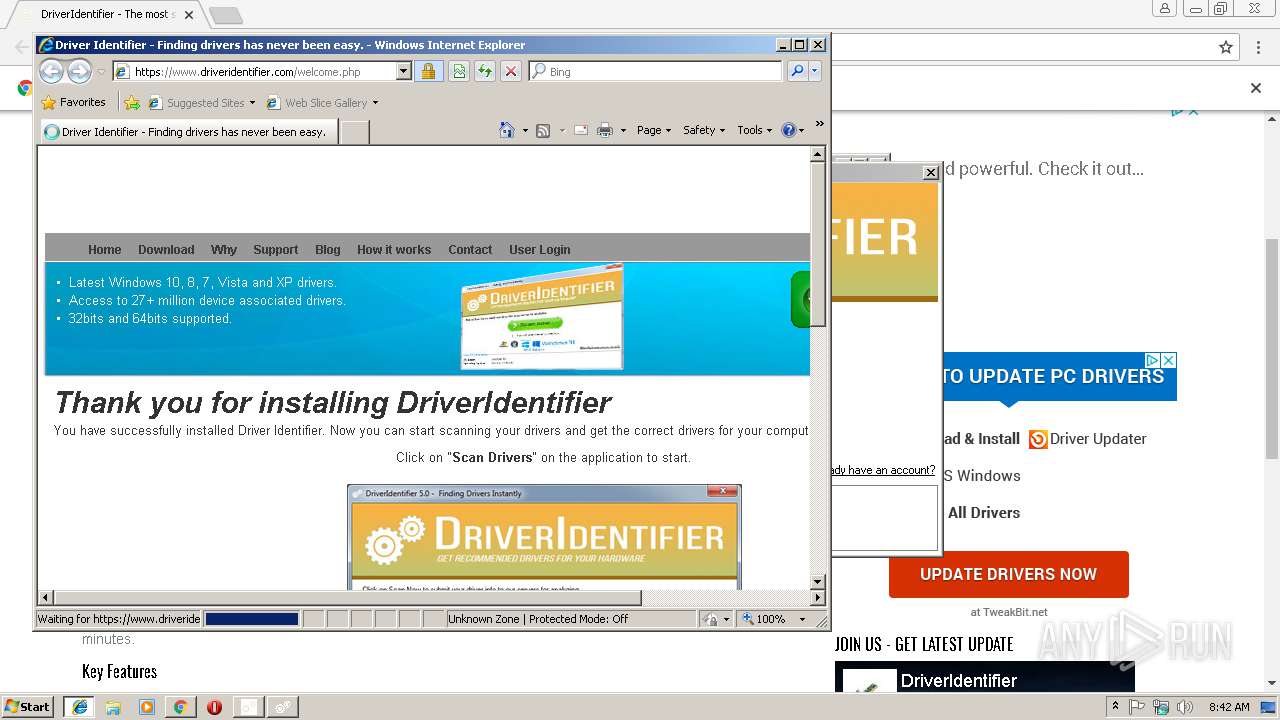
Task: Click the scroll down arrow in IE
Action: [x=818, y=581]
